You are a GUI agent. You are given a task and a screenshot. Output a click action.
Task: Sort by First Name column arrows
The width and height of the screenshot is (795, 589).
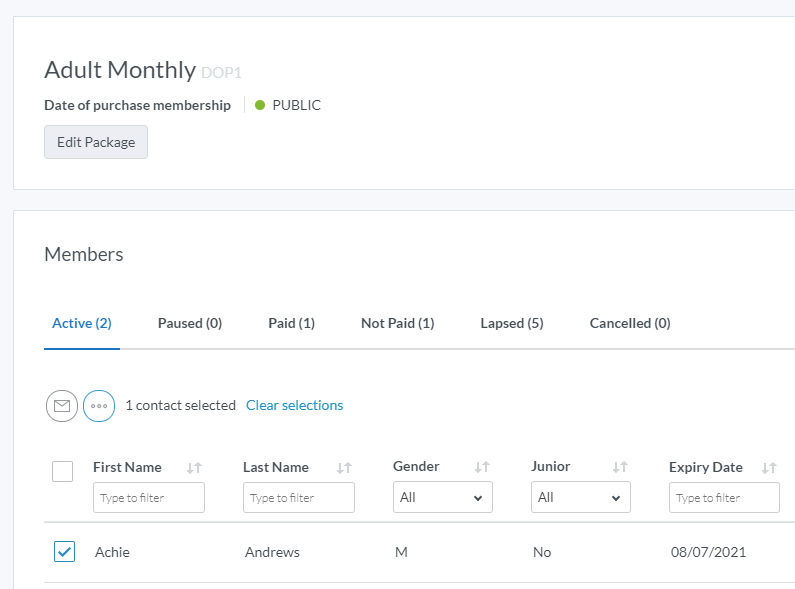(194, 468)
